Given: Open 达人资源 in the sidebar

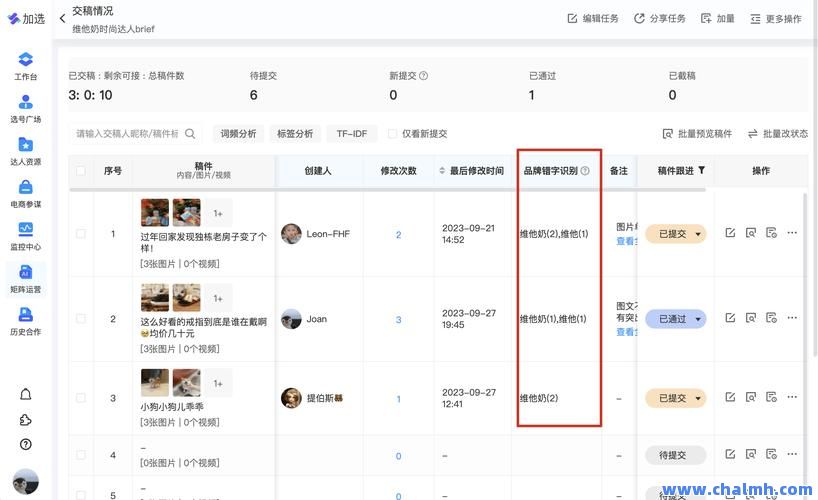Looking at the screenshot, I should point(26,151).
